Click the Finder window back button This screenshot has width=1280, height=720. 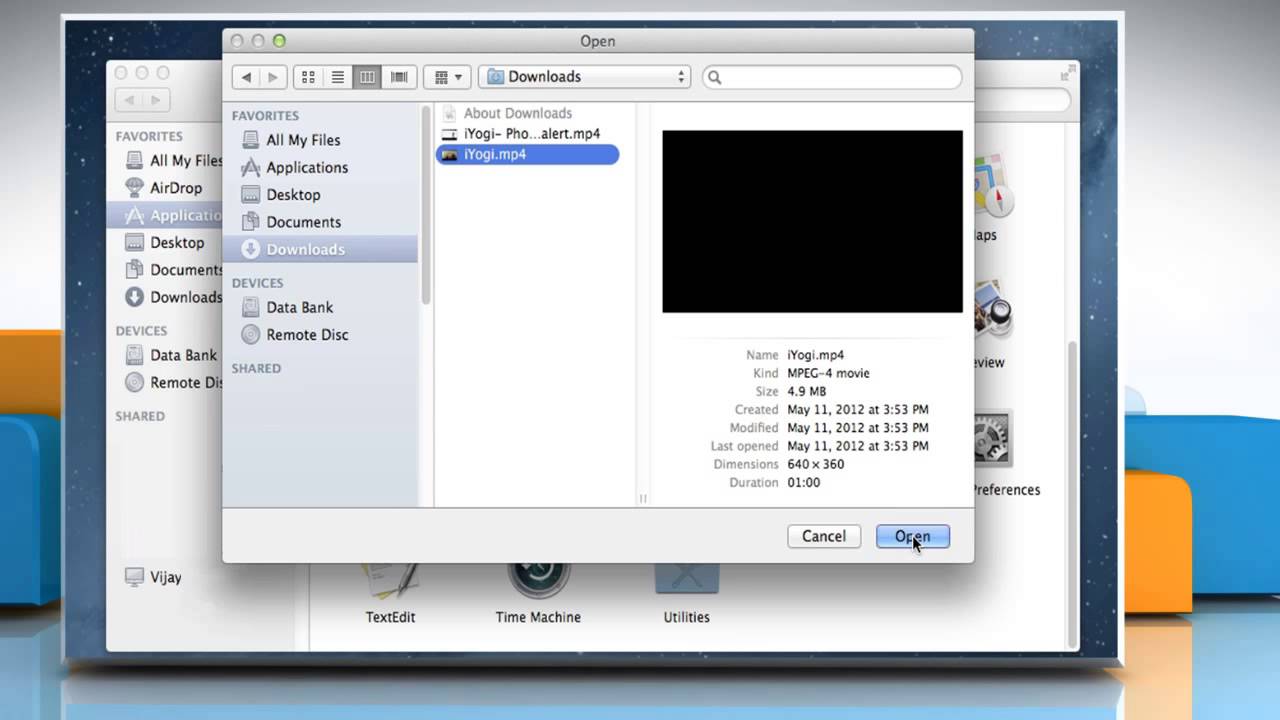point(131,100)
